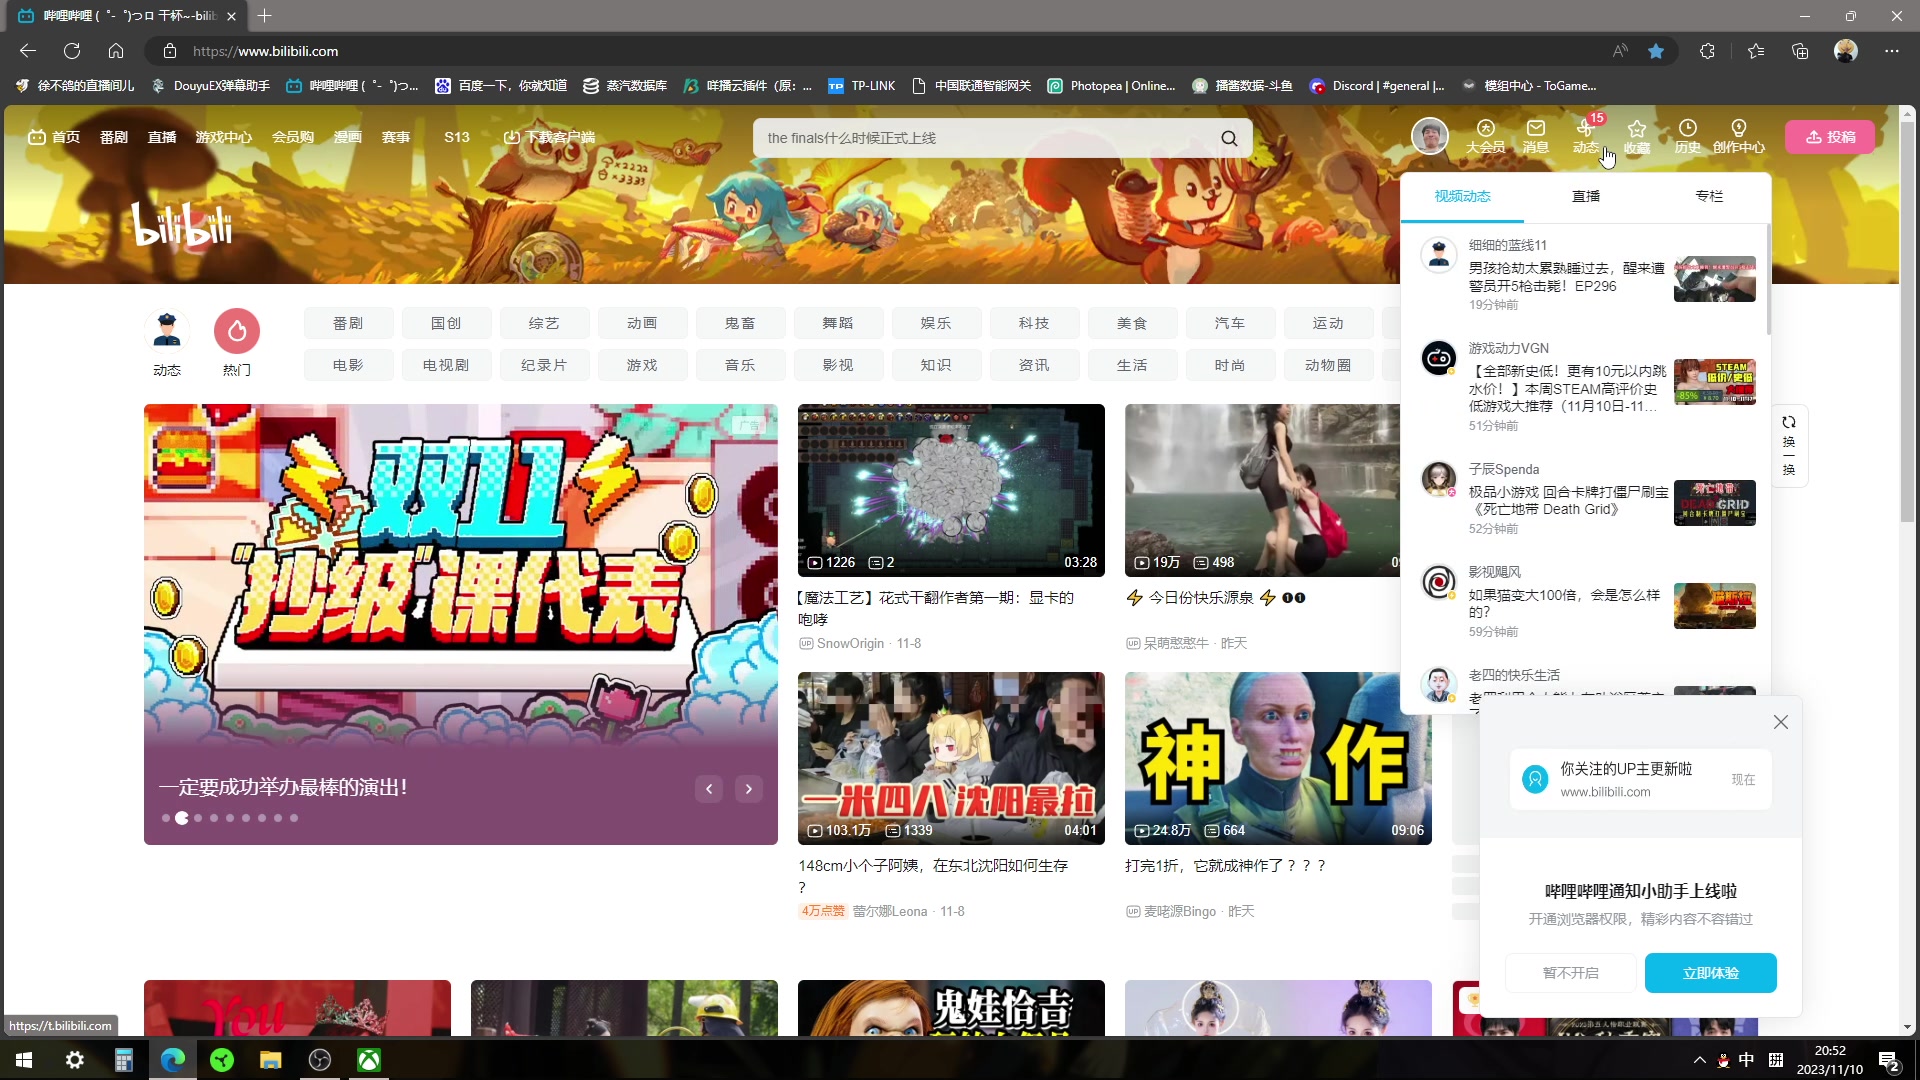Toggle the bookmark star in the address bar
This screenshot has width=1920, height=1080.
tap(1656, 51)
